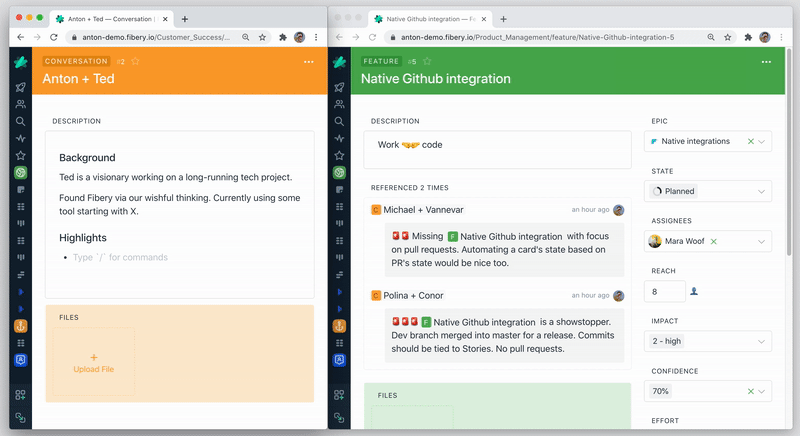The image size is (800, 436).
Task: Clear the Confidence value of 70%
Action: (750, 391)
